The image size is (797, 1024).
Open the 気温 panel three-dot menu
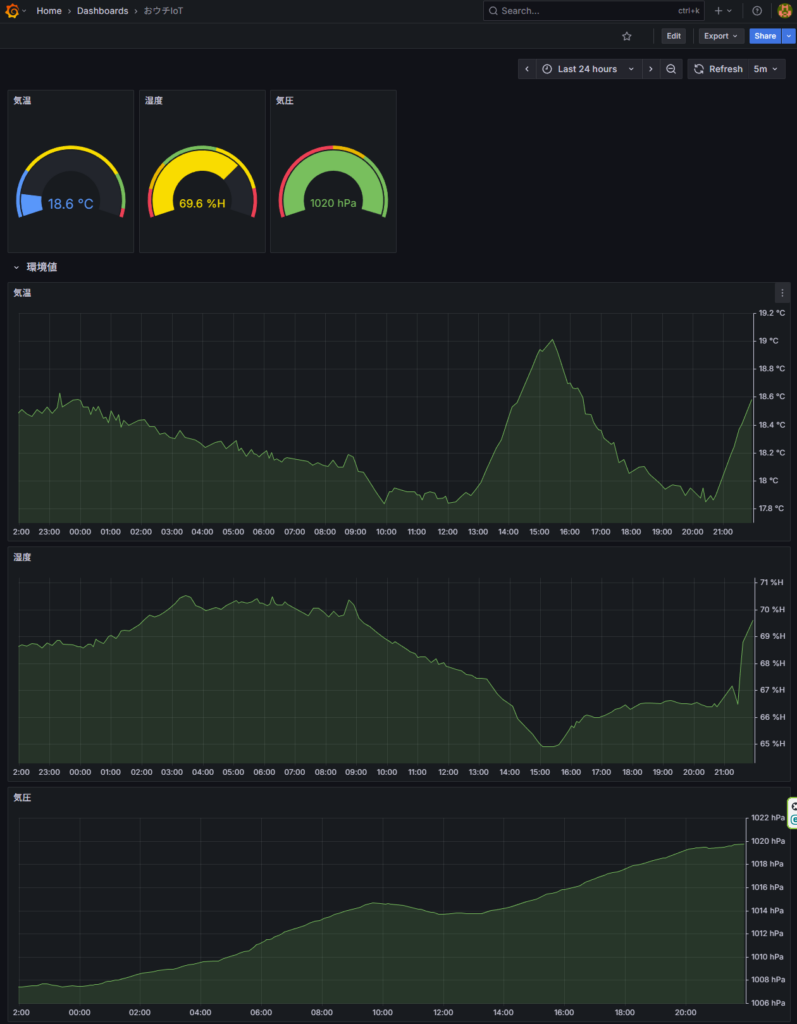782,293
